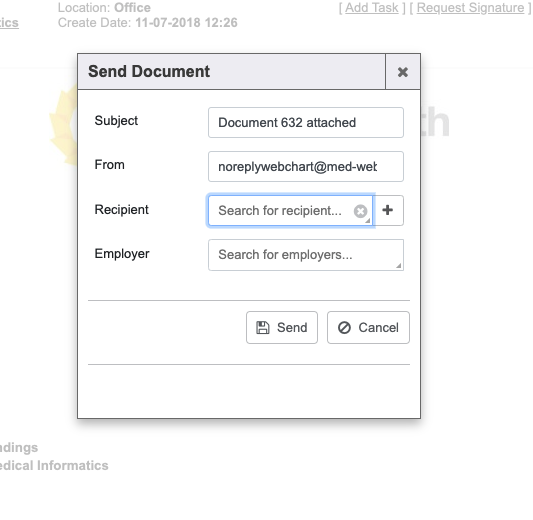
Task: Clear the recipient search with the x icon
Action: pos(360,211)
